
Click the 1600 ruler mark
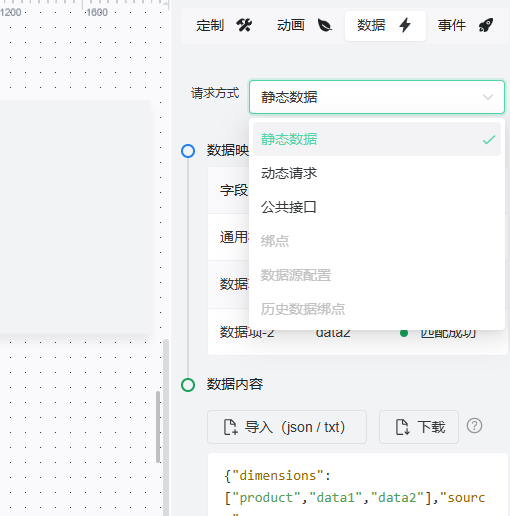click(x=97, y=13)
